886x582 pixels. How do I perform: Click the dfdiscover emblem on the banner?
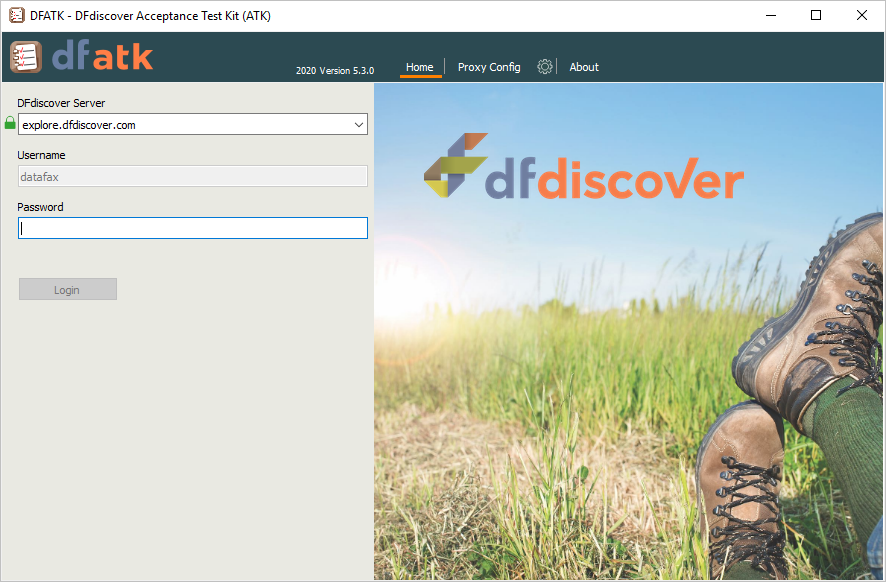[x=455, y=165]
